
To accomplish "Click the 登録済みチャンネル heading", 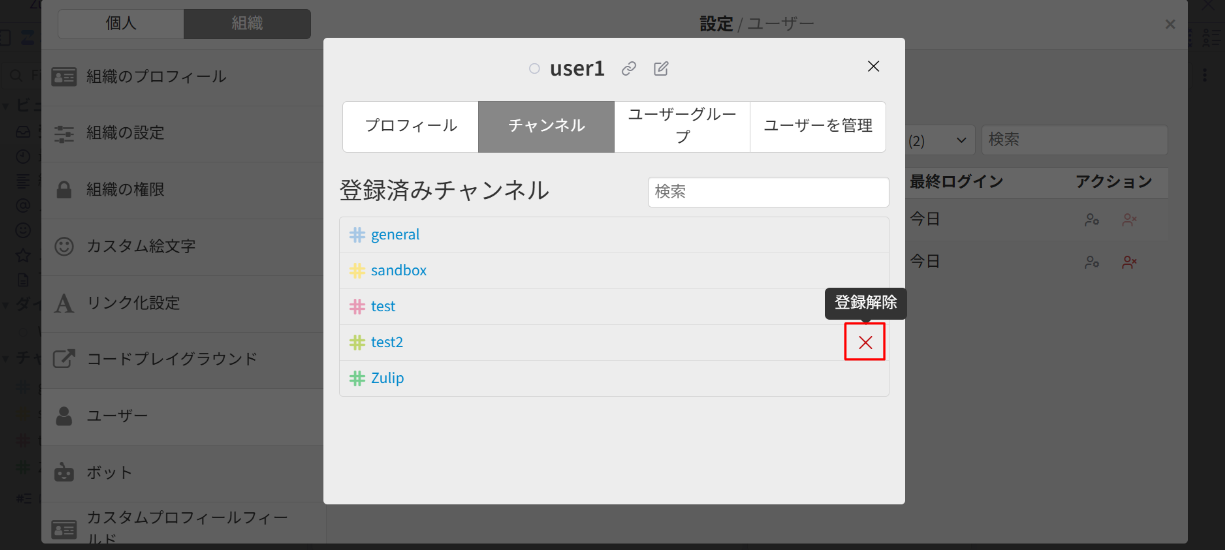I will pos(444,190).
